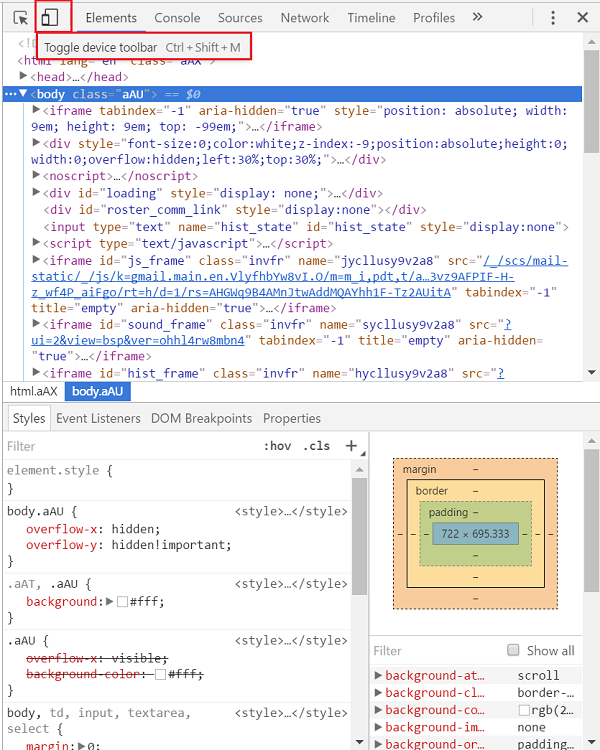Toggle the :hov element state button
Image resolution: width=600 pixels, height=750 pixels.
[x=278, y=446]
